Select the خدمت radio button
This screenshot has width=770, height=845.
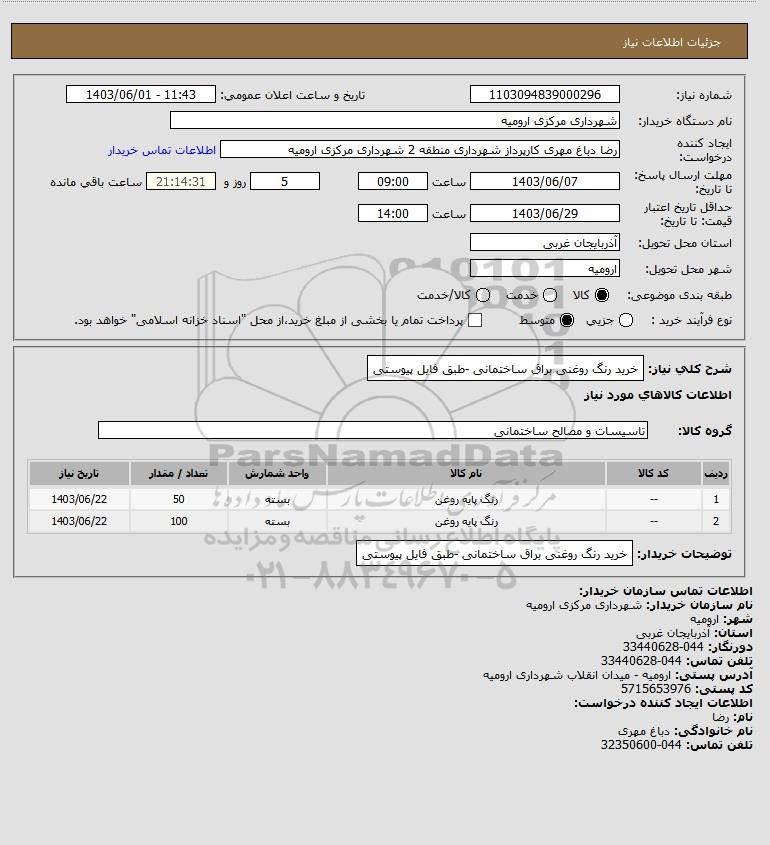(x=550, y=295)
